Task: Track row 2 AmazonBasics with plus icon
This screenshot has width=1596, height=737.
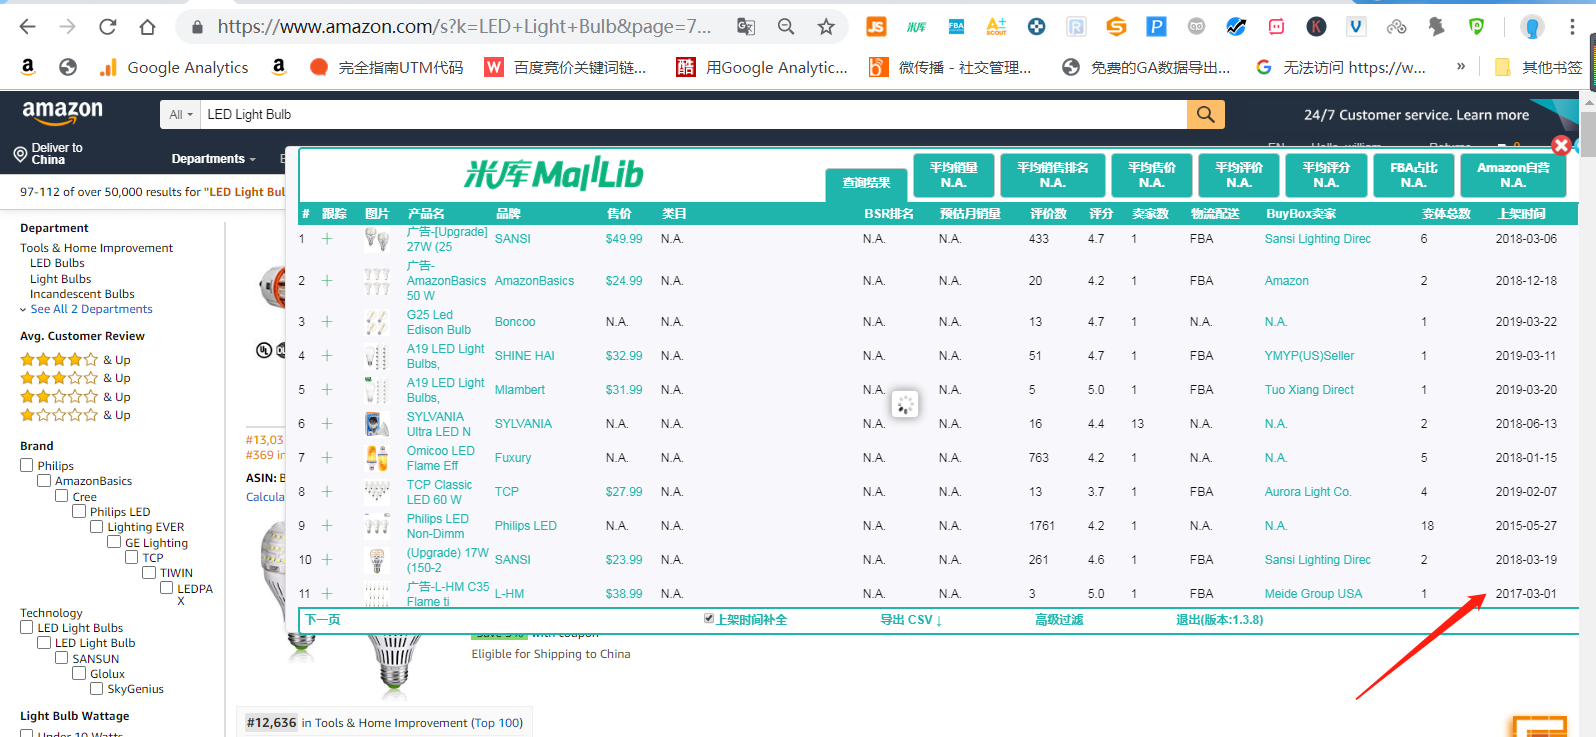Action: pyautogui.click(x=327, y=281)
